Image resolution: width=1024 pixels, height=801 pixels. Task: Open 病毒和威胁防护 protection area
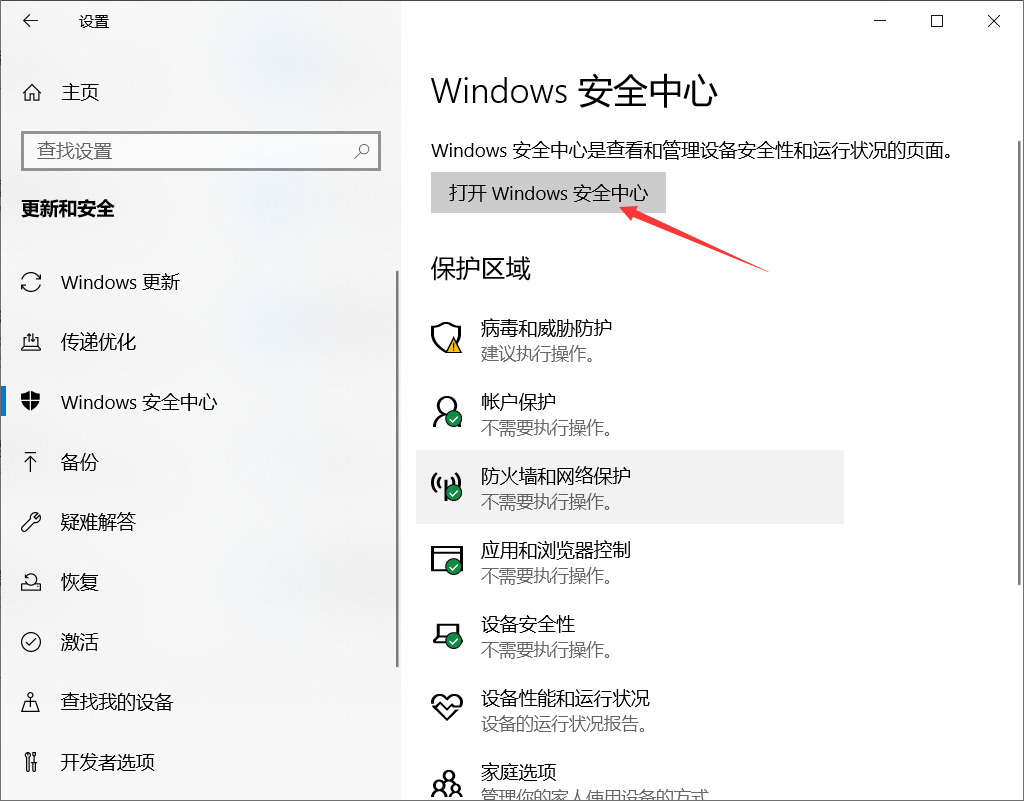tap(630, 339)
